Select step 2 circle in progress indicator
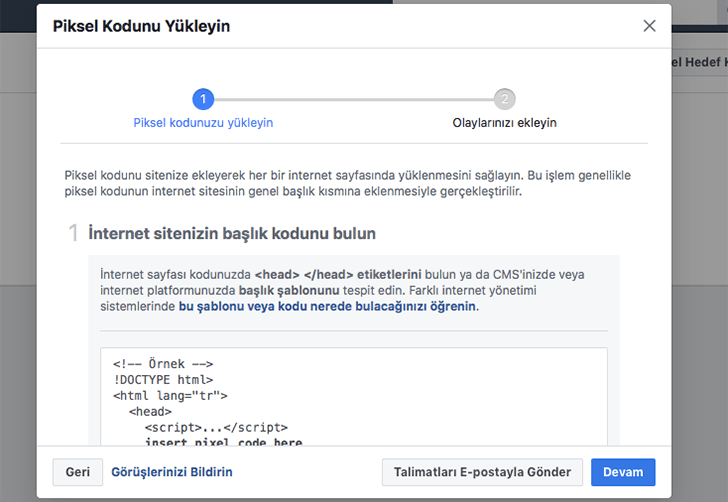The height and width of the screenshot is (502, 728). tap(505, 99)
